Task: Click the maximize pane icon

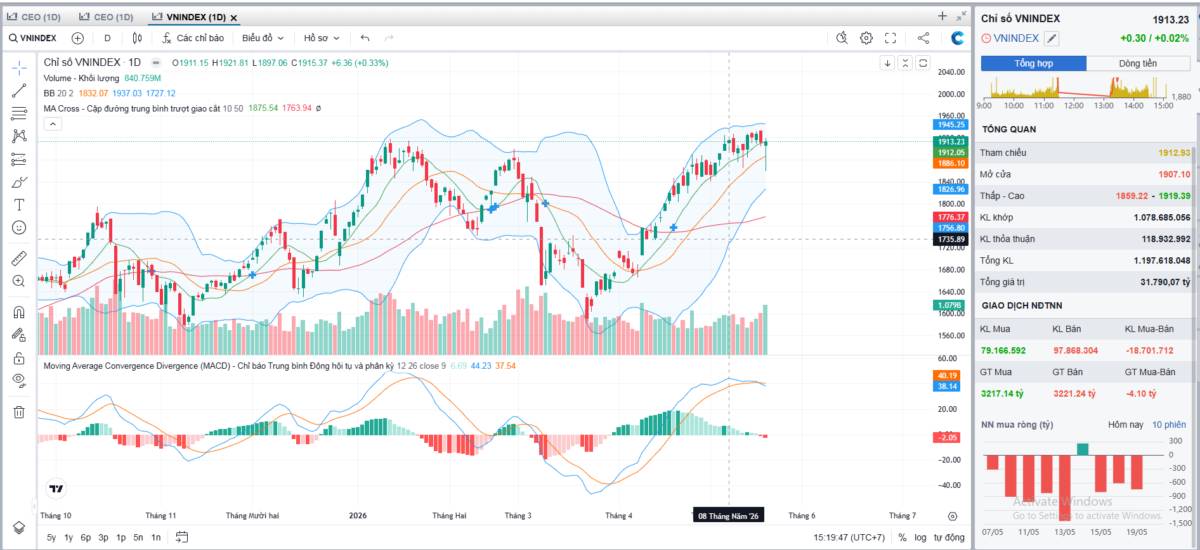Action: (923, 63)
